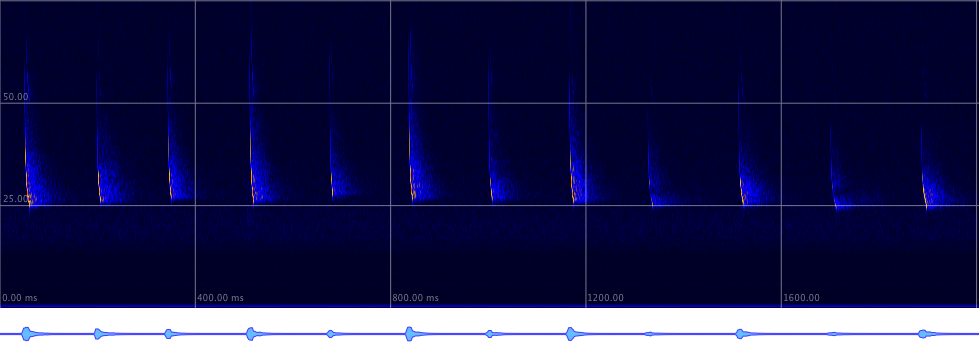Click the 0.00 ms time label
The width and height of the screenshot is (979, 360).
click(x=20, y=298)
